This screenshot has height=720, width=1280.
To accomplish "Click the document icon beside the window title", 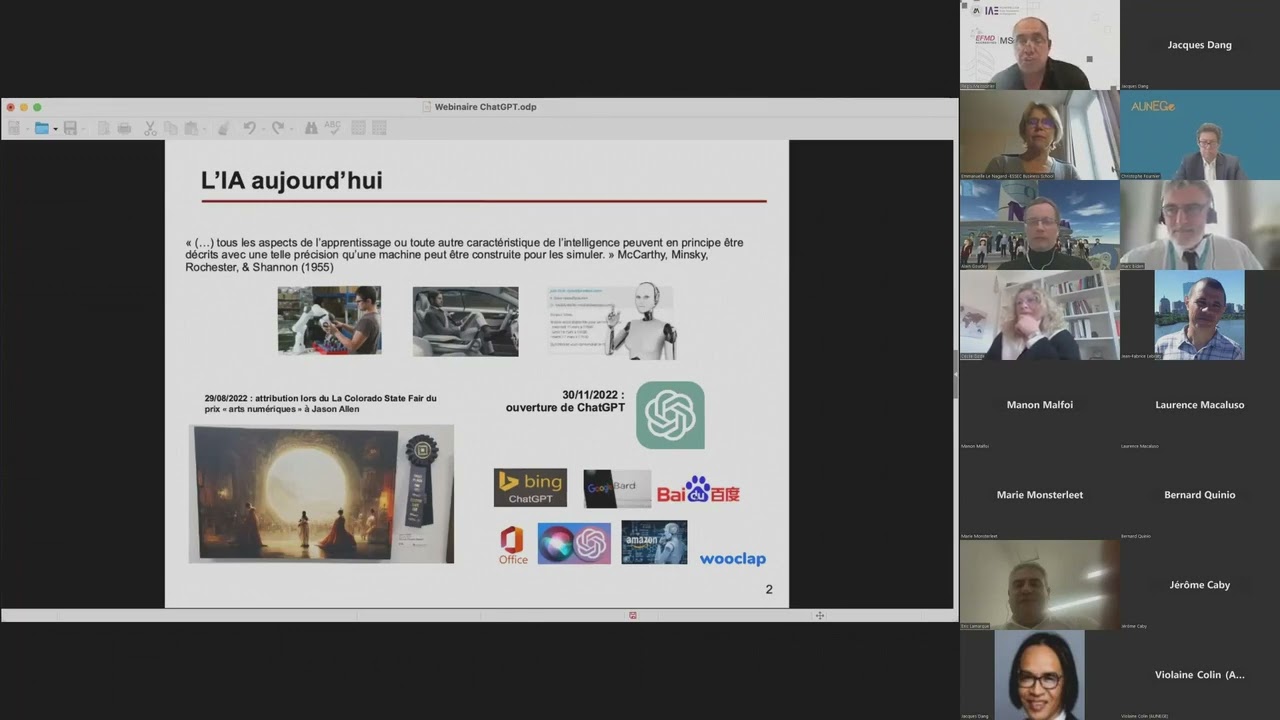I will 427,107.
